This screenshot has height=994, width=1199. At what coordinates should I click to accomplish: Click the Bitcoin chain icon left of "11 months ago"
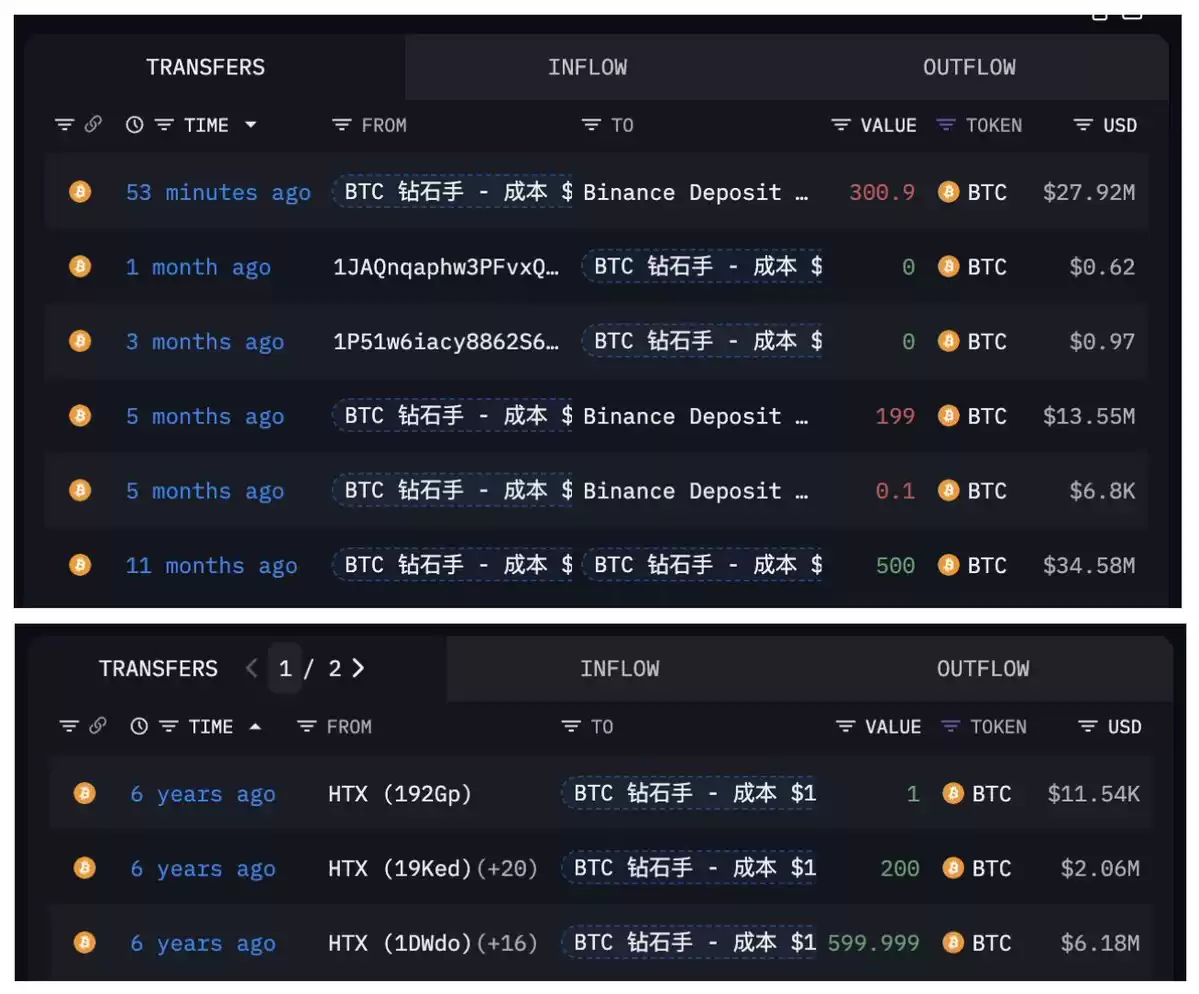[x=80, y=565]
